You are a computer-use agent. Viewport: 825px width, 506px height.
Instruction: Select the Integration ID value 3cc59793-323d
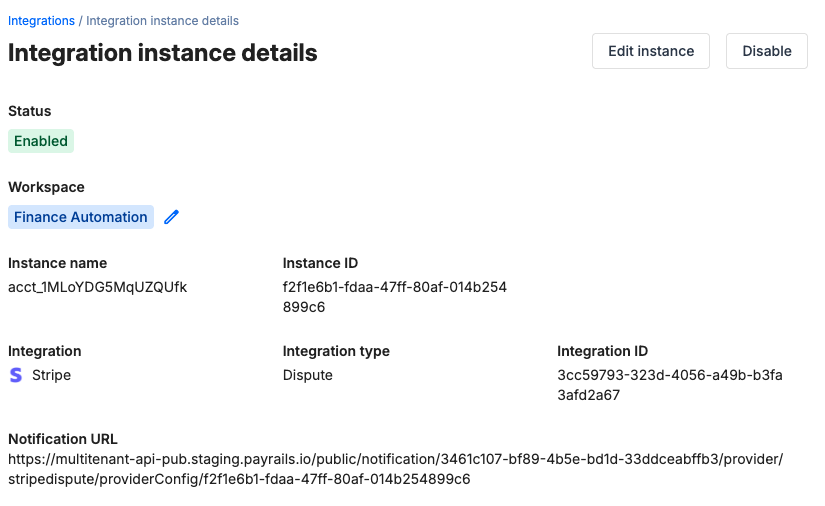pyautogui.click(x=670, y=385)
